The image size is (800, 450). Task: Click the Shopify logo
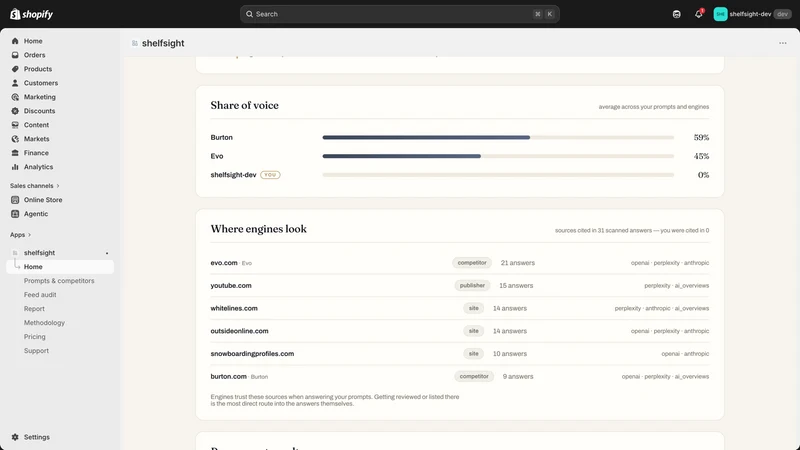[x=32, y=14]
